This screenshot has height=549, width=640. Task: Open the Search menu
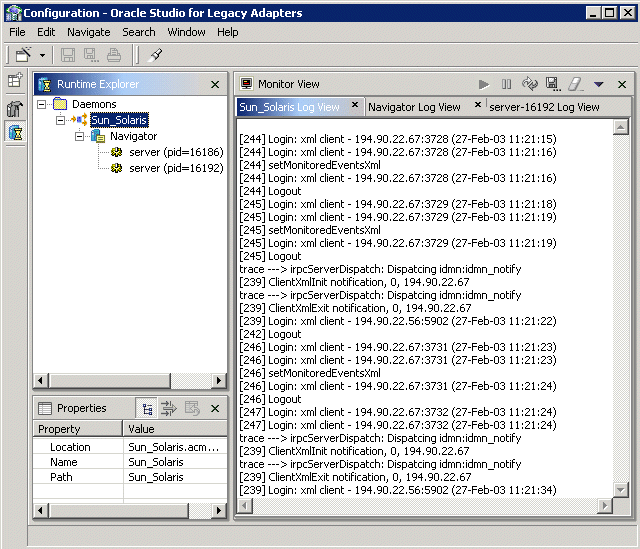click(139, 32)
